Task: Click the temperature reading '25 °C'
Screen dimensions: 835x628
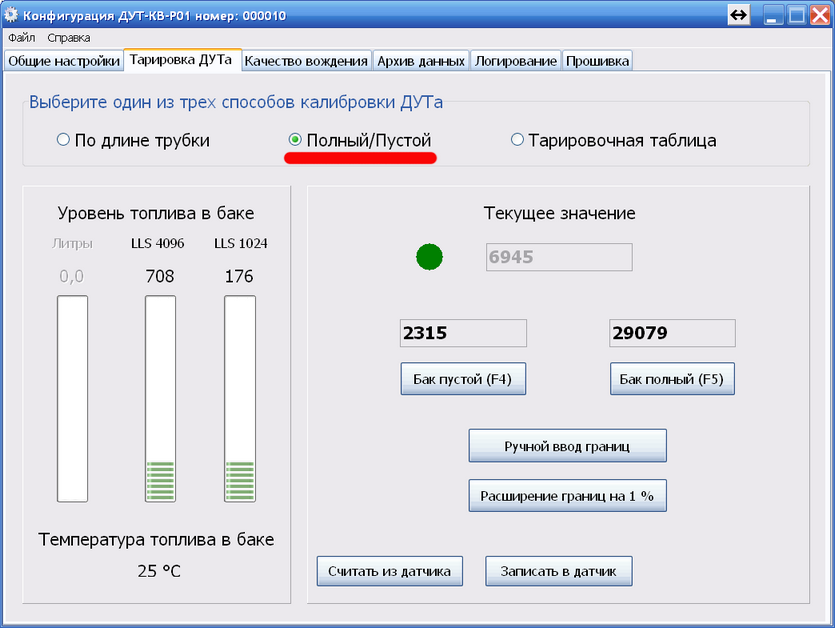Action: point(159,571)
